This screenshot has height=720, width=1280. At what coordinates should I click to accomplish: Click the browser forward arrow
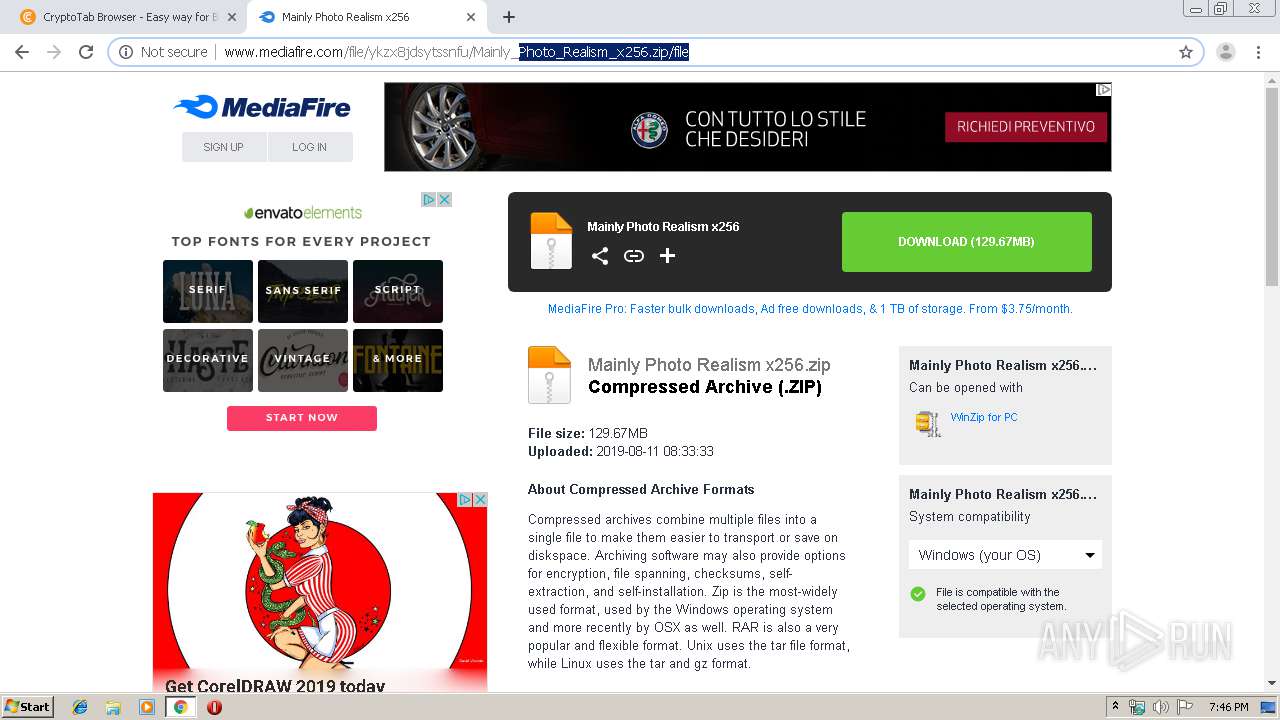pyautogui.click(x=54, y=52)
